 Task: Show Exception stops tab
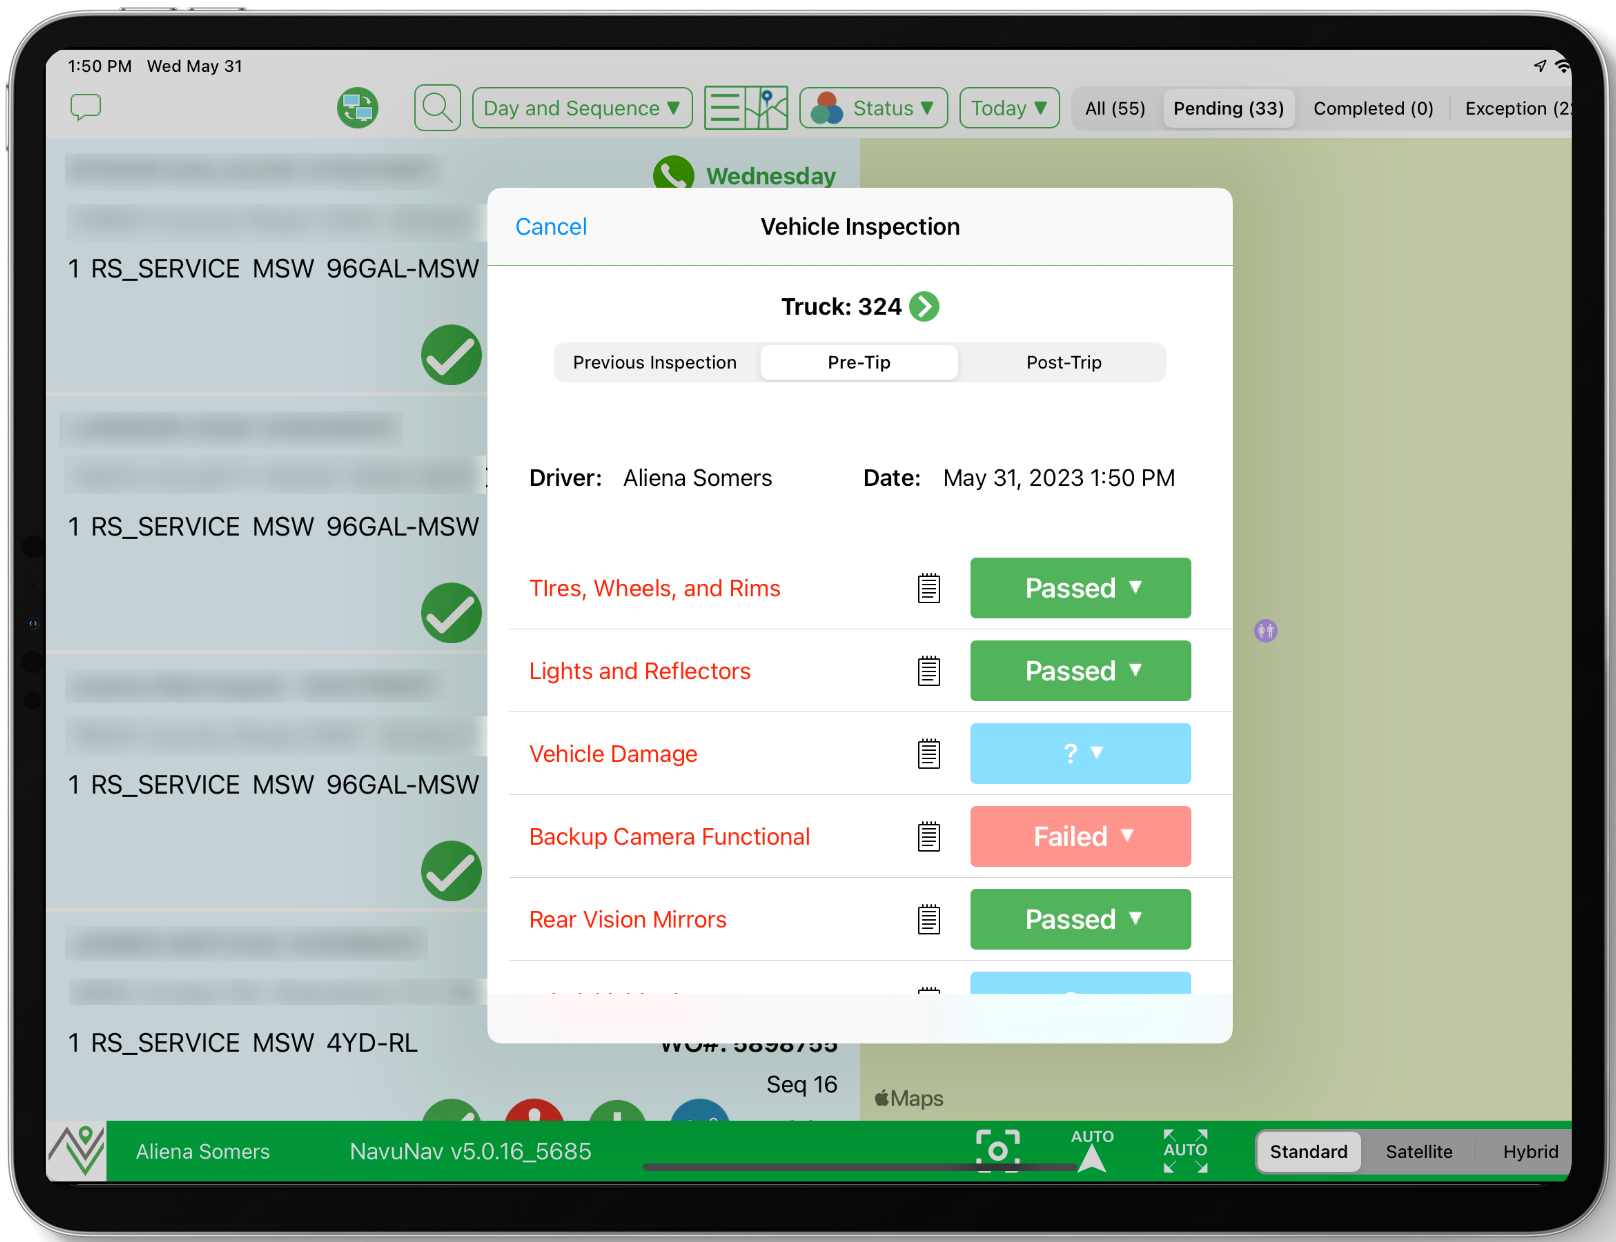click(x=1516, y=108)
